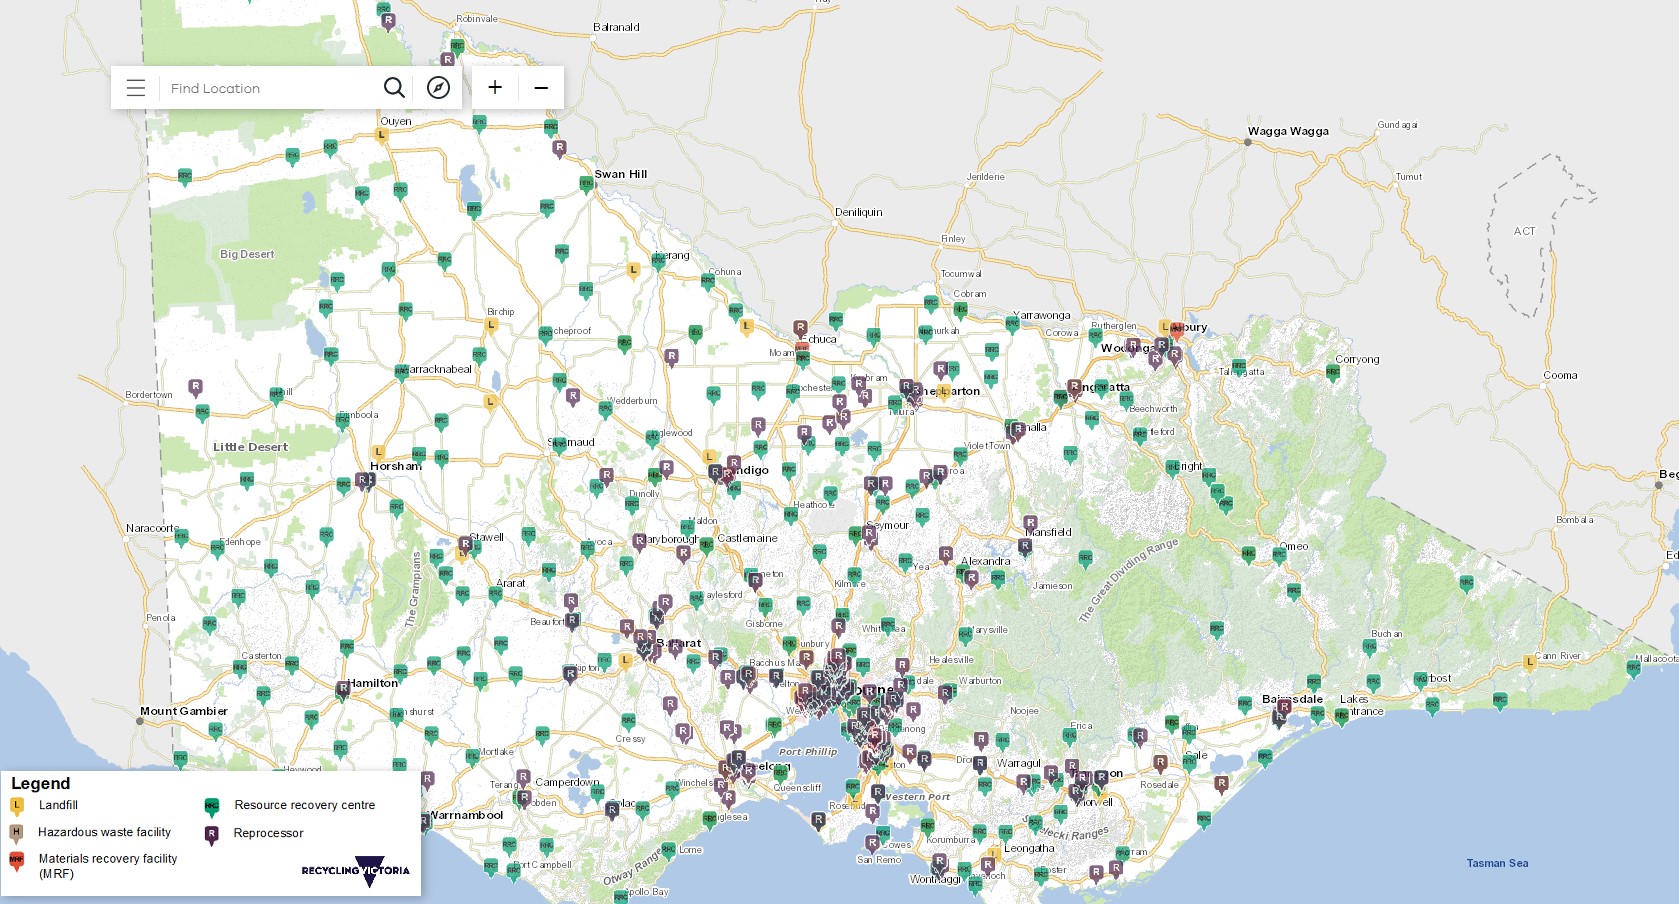This screenshot has width=1679, height=904.
Task: Click the Recycling Victoria logo
Action: pos(355,871)
